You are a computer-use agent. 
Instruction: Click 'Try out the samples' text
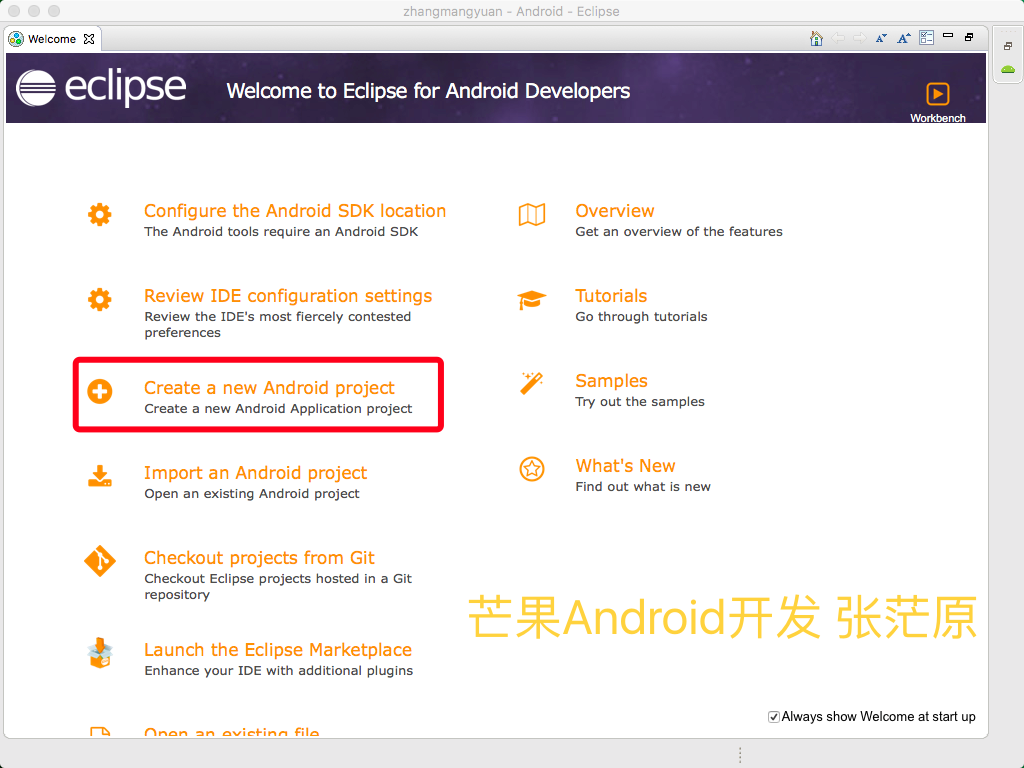tap(640, 402)
